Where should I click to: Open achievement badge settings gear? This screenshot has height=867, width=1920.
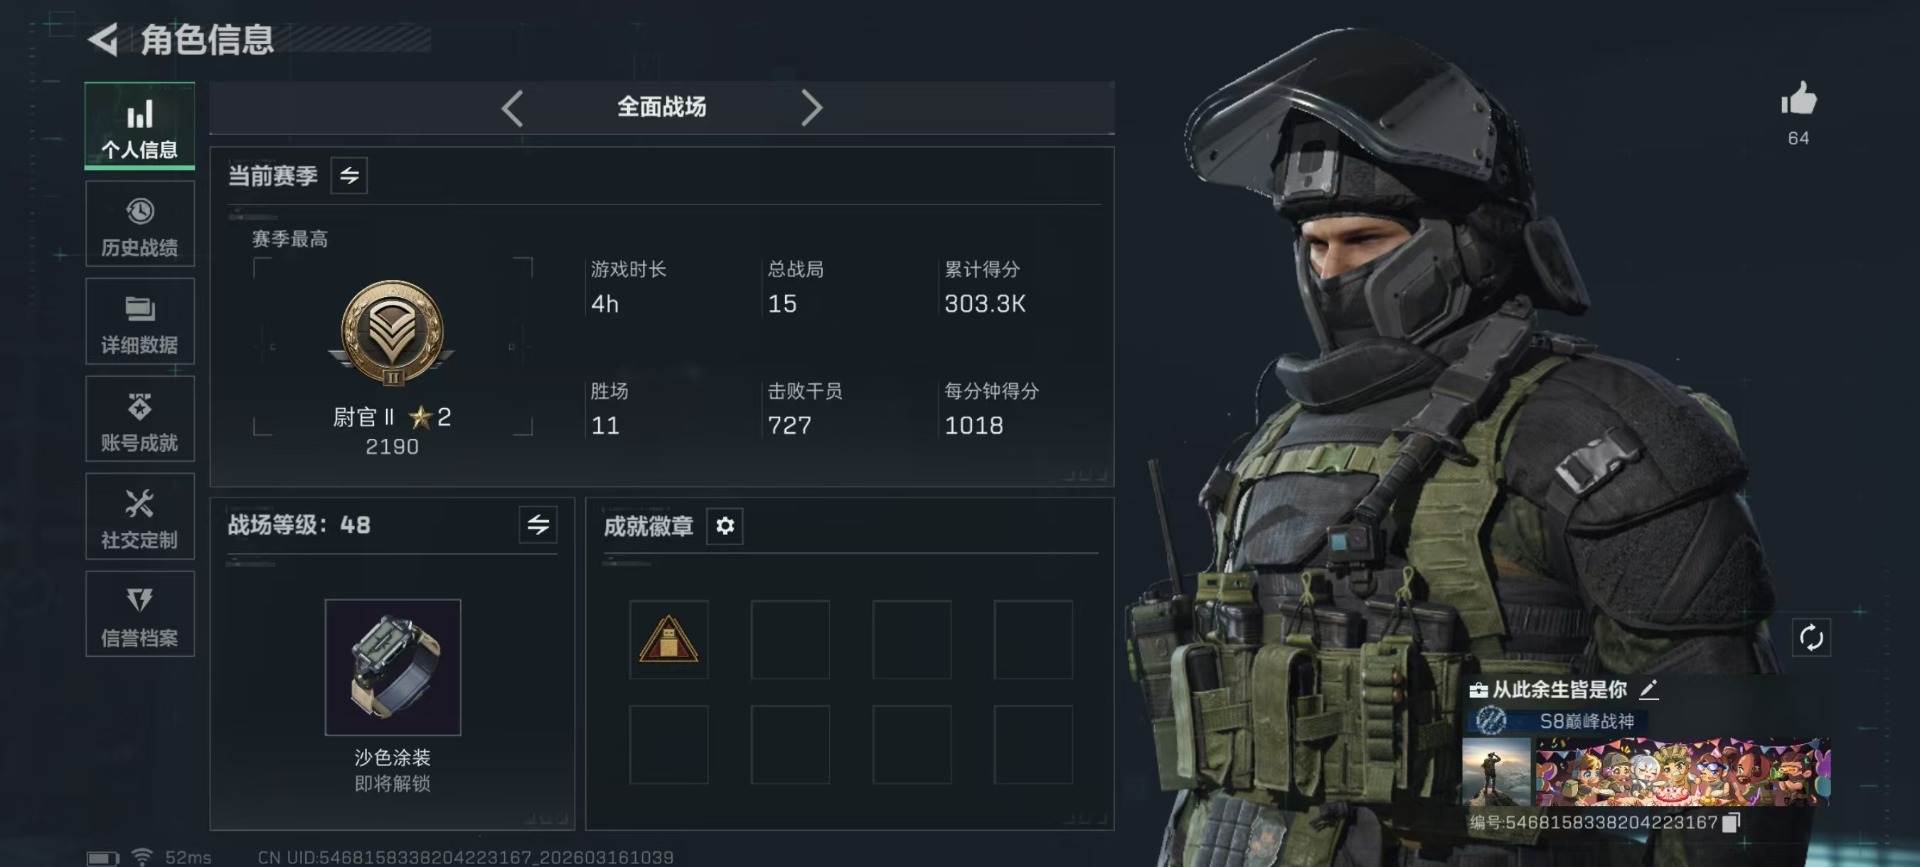725,526
